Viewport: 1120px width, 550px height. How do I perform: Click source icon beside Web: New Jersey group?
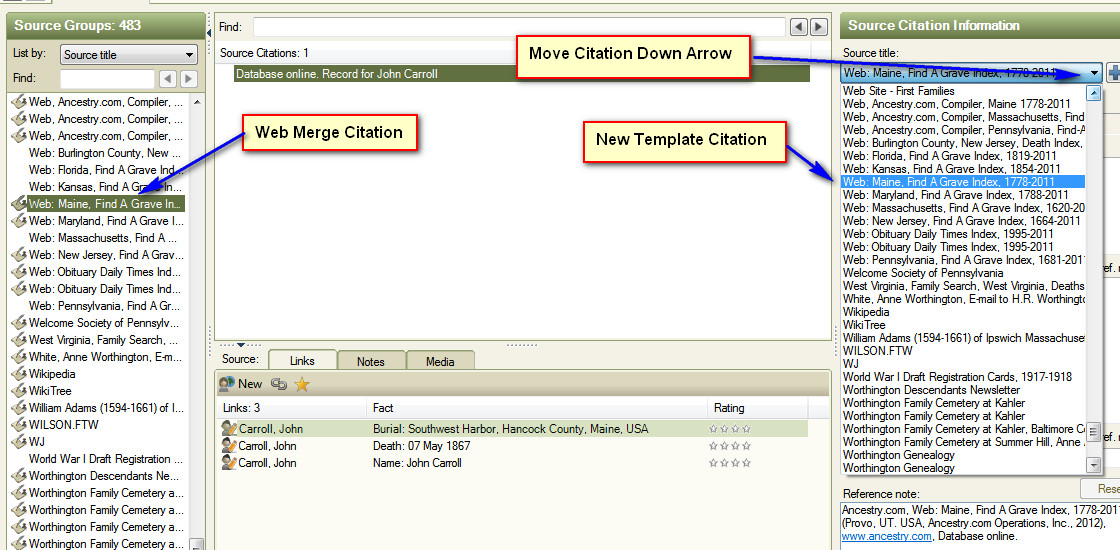[19, 254]
